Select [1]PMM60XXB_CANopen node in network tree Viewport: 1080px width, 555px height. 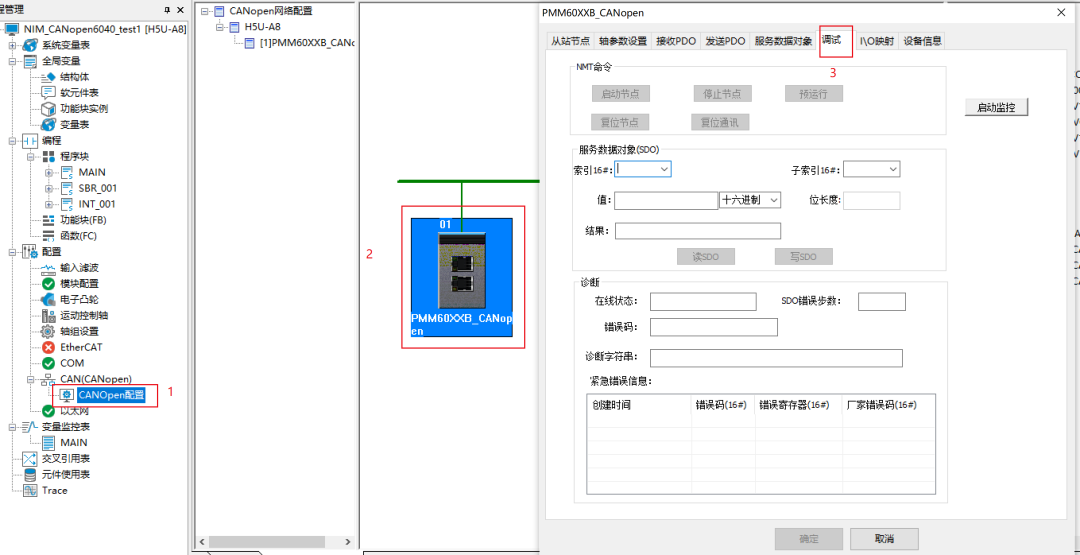tap(307, 43)
